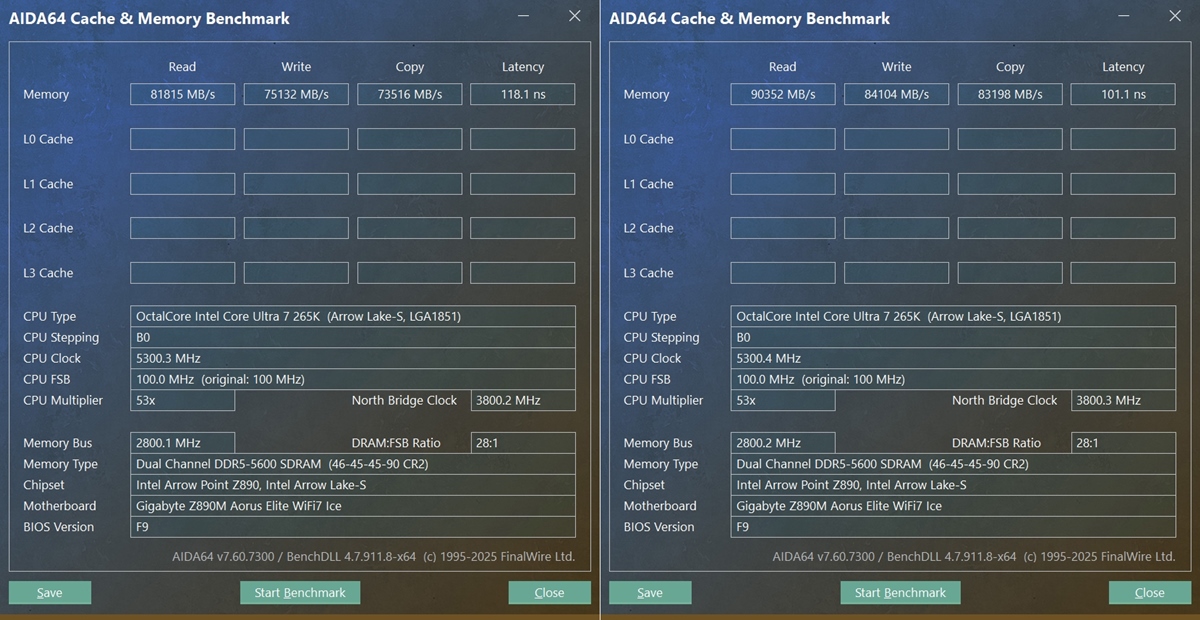This screenshot has width=1200, height=620.
Task: Click L3 Cache copy field in right window
Action: tap(1010, 273)
